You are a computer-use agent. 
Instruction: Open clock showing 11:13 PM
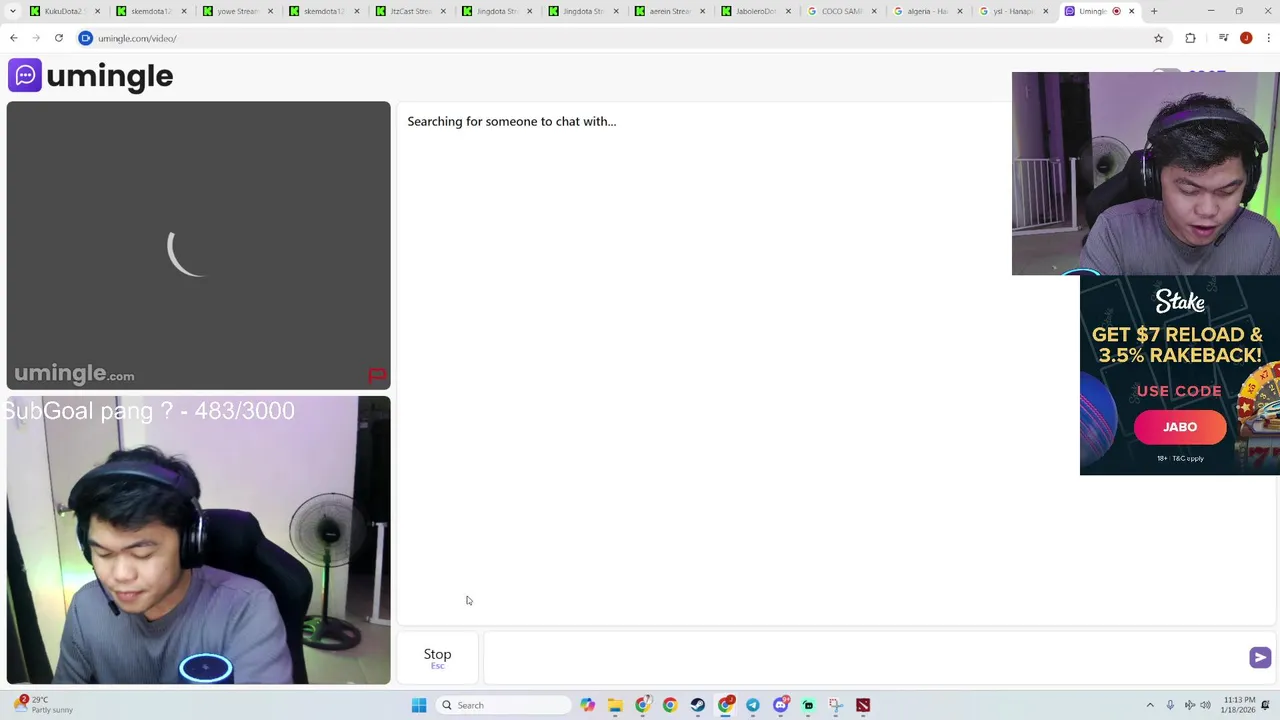coord(1239,705)
